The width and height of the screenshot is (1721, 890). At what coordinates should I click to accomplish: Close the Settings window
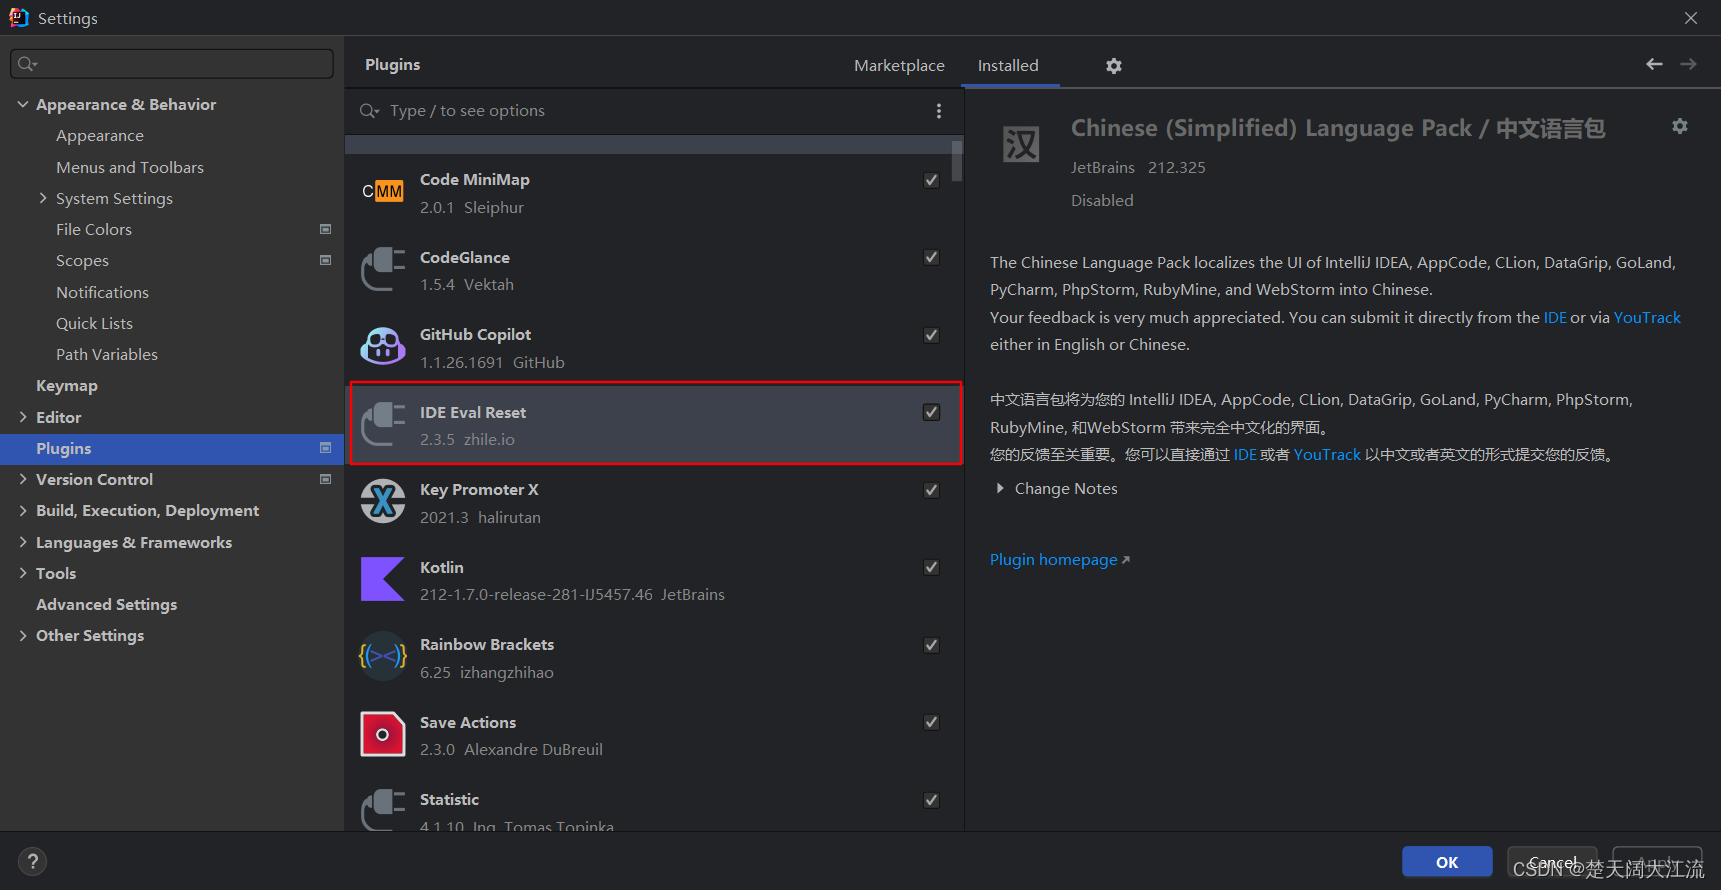[1691, 18]
